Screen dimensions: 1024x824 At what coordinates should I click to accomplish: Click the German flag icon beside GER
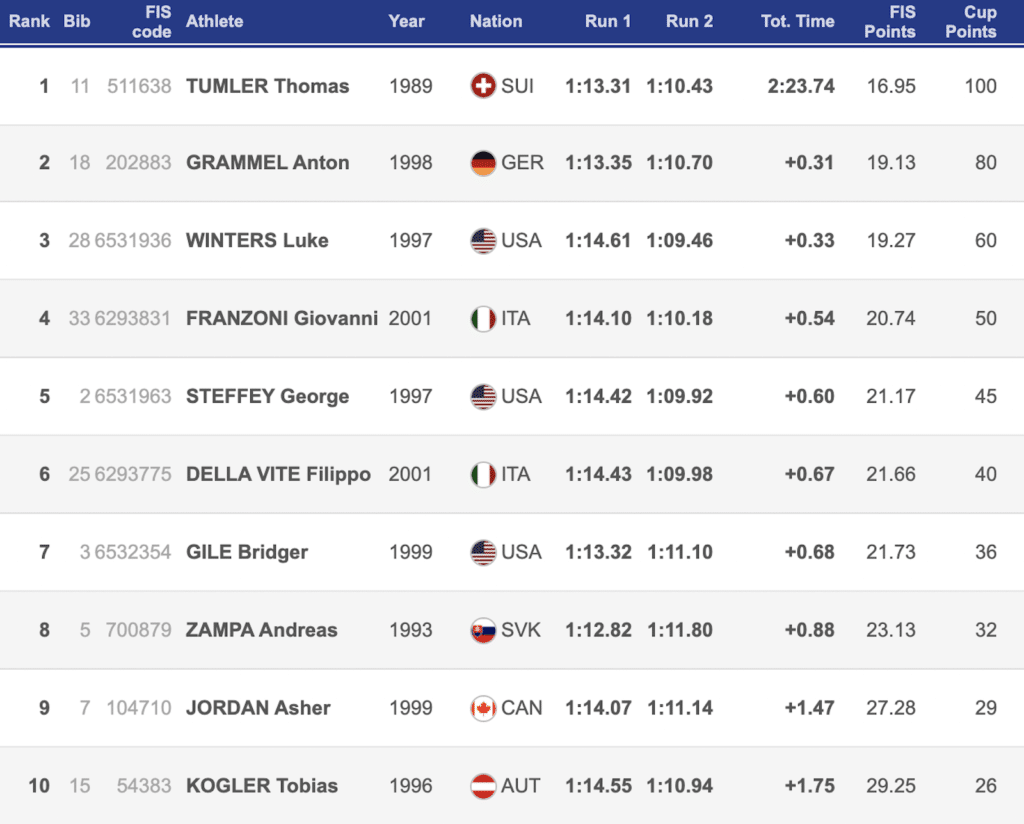pyautogui.click(x=483, y=163)
